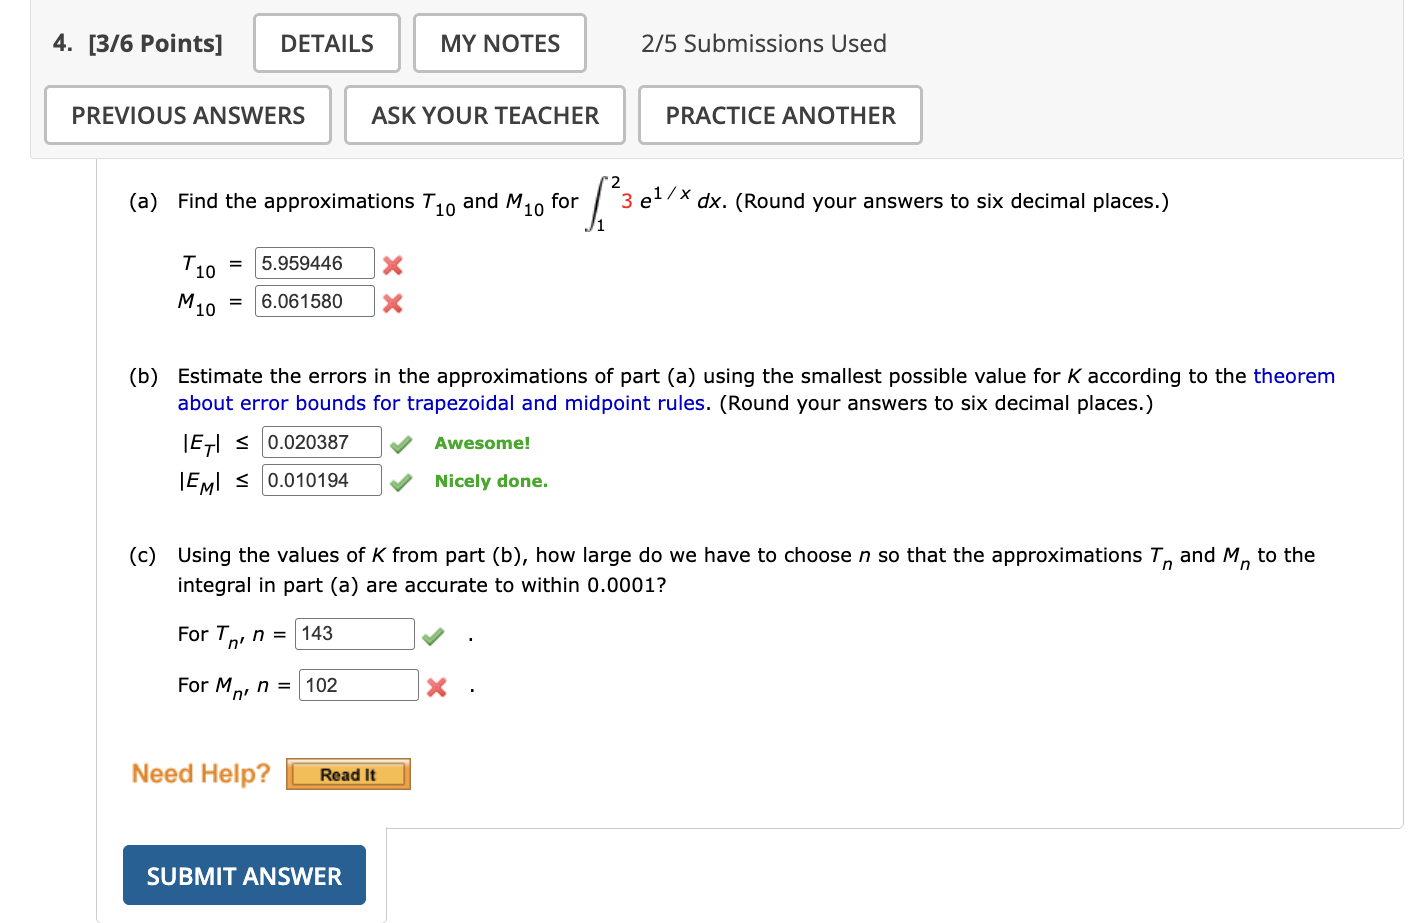View PREVIOUS ANSWERS for problem 4

187,115
